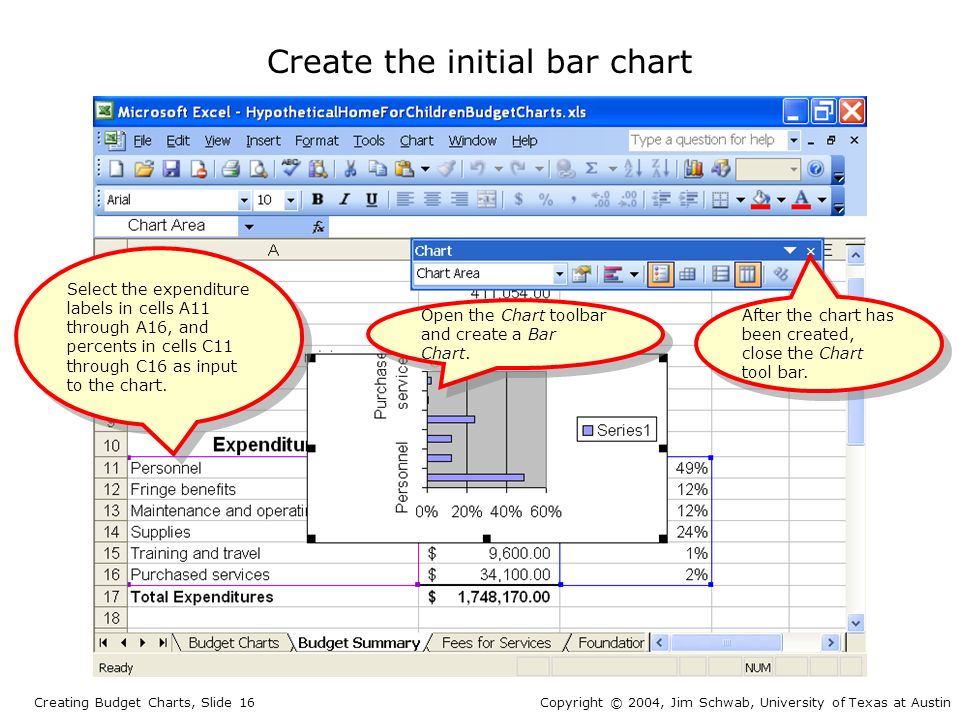Screen dimensions: 960x720
Task: Click the Drawing toolbar icon
Action: [721, 168]
